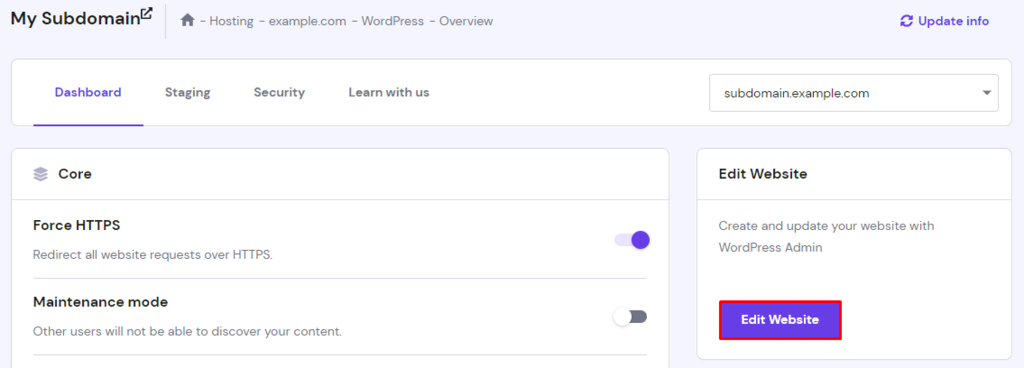Navigate to Hosting in the breadcrumb
This screenshot has width=1024, height=368.
click(x=231, y=21)
